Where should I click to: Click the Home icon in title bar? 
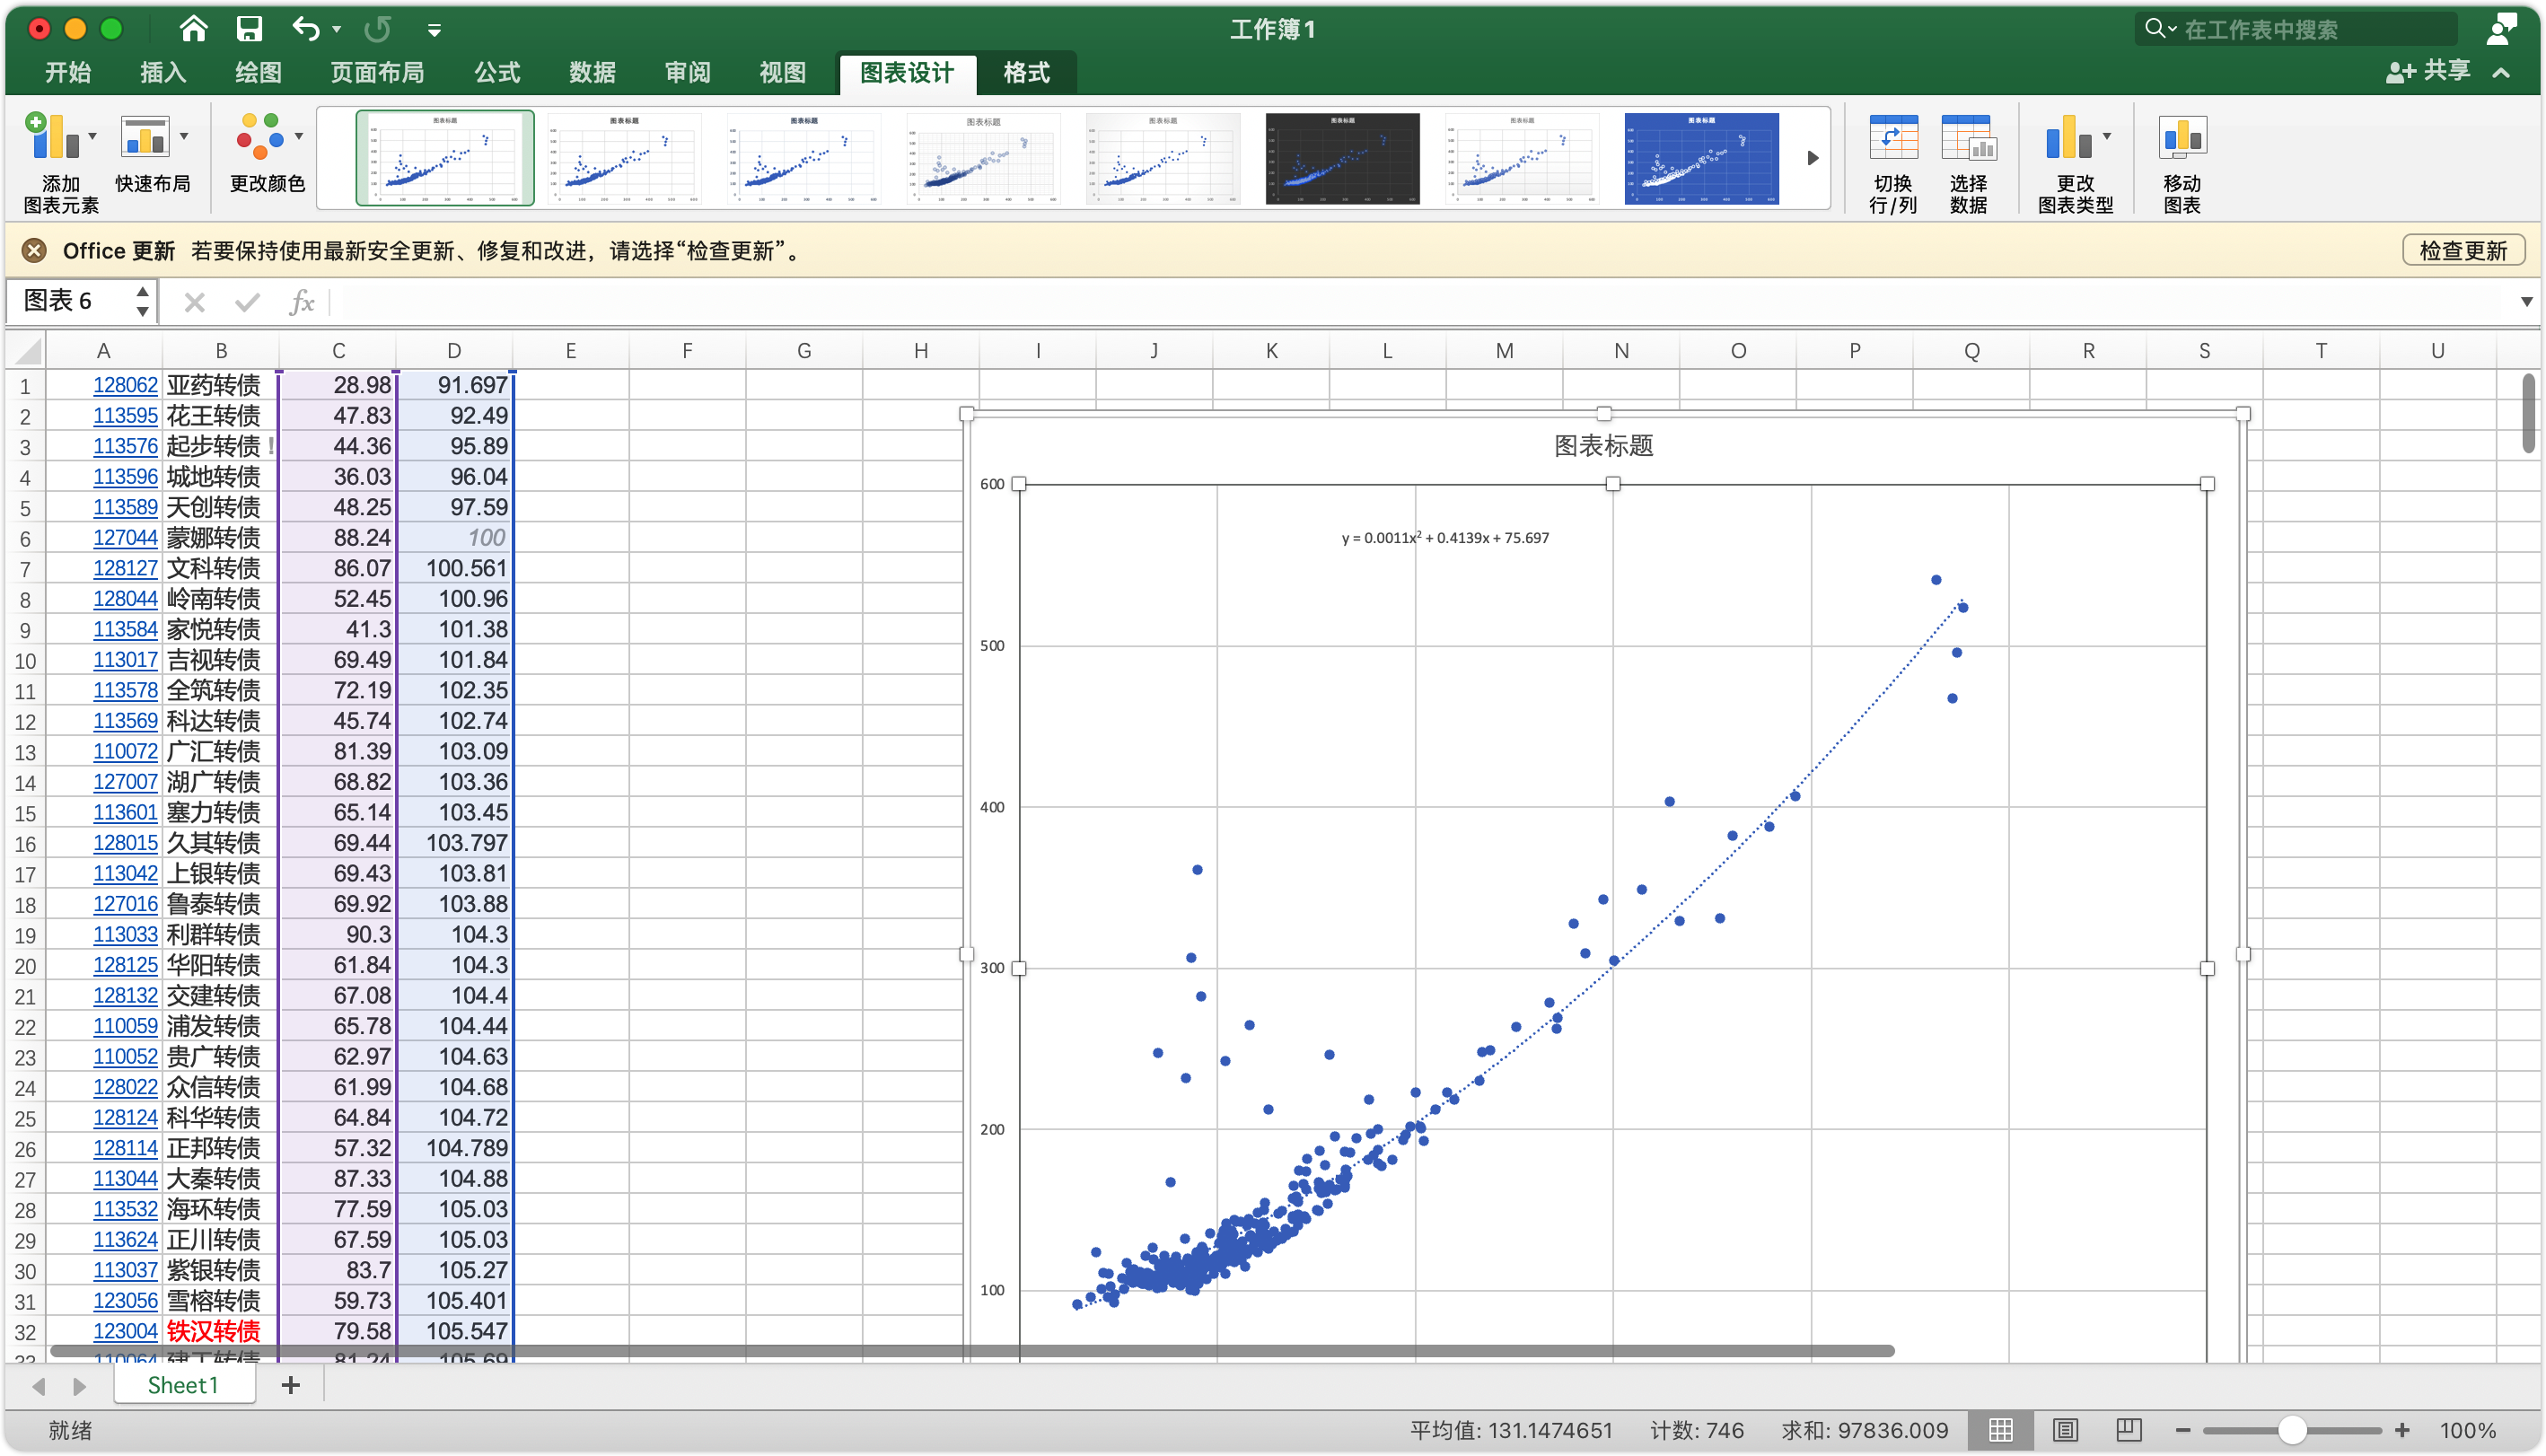[x=193, y=29]
